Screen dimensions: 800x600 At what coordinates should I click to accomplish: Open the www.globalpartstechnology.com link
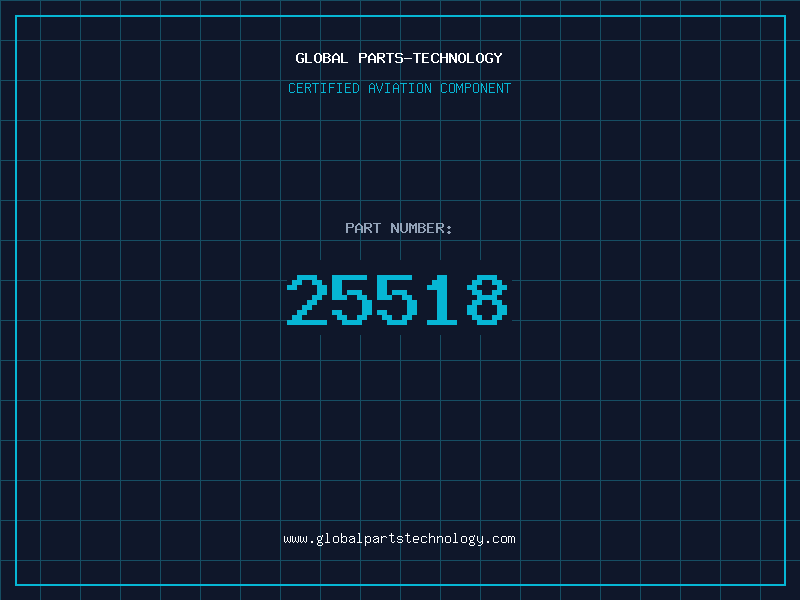(399, 539)
